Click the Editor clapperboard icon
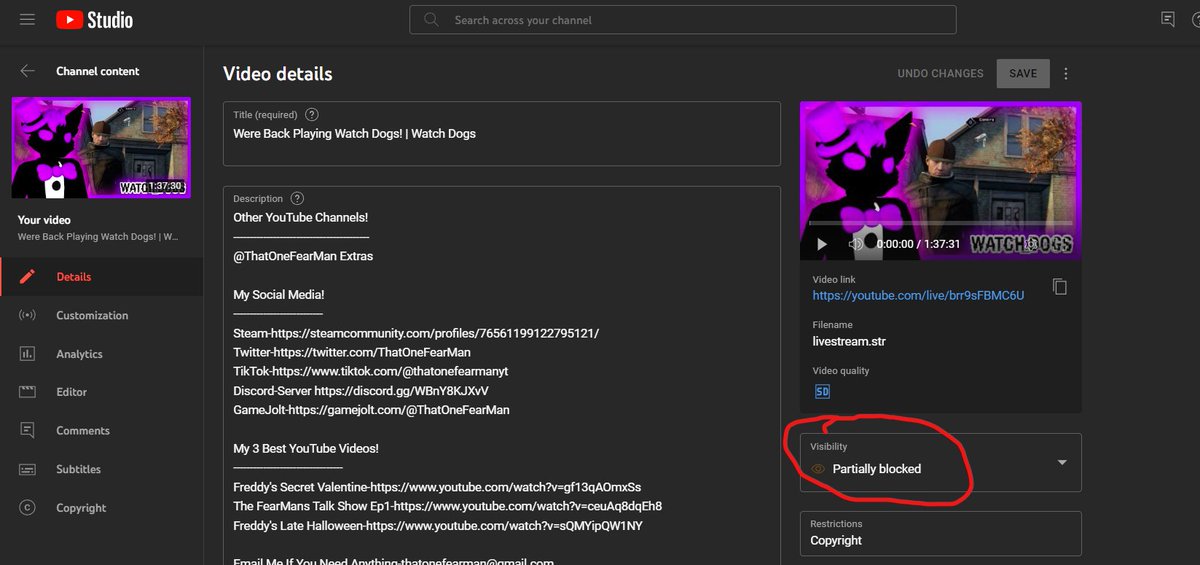Image resolution: width=1200 pixels, height=565 pixels. (x=28, y=392)
